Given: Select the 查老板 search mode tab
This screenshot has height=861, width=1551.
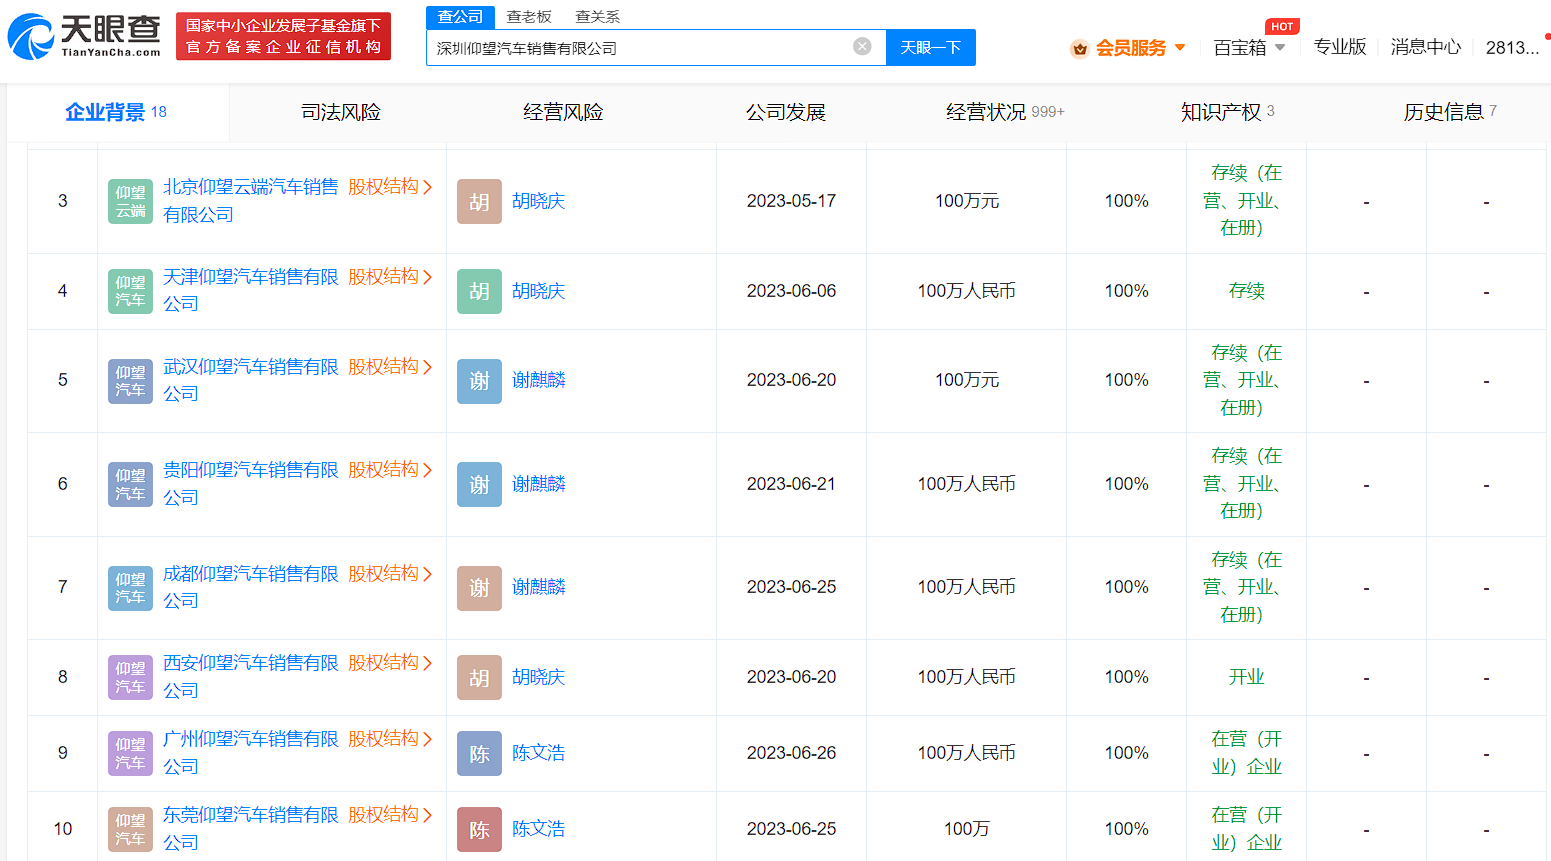Looking at the screenshot, I should click(x=529, y=17).
